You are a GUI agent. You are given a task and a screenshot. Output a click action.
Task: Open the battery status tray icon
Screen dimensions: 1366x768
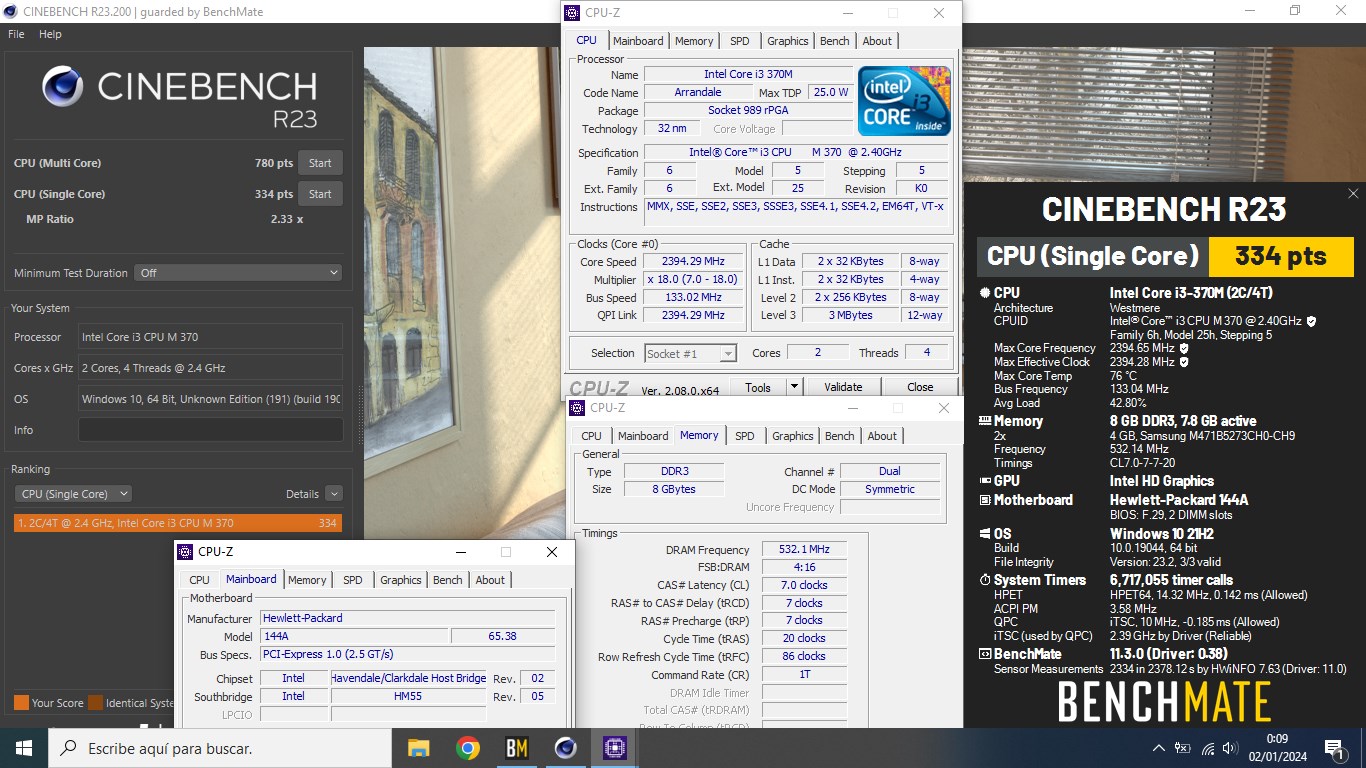tap(1182, 748)
